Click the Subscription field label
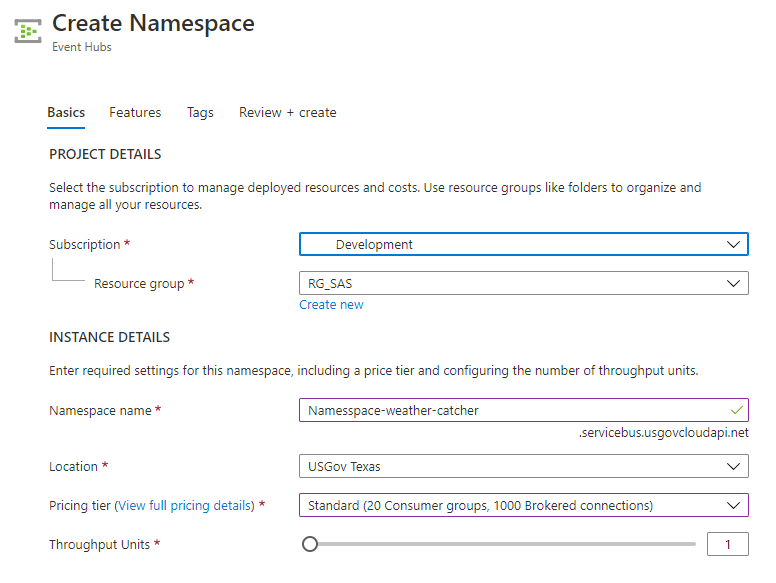 click(x=85, y=244)
